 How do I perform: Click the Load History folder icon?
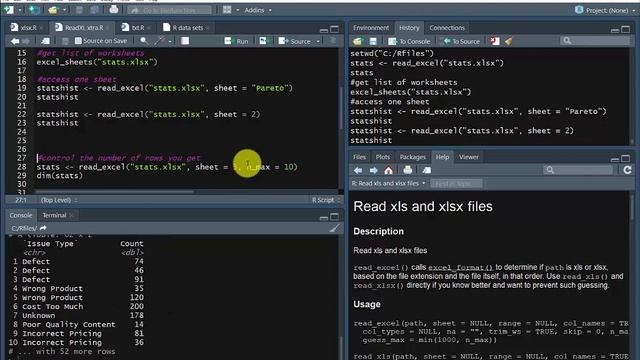pos(358,41)
